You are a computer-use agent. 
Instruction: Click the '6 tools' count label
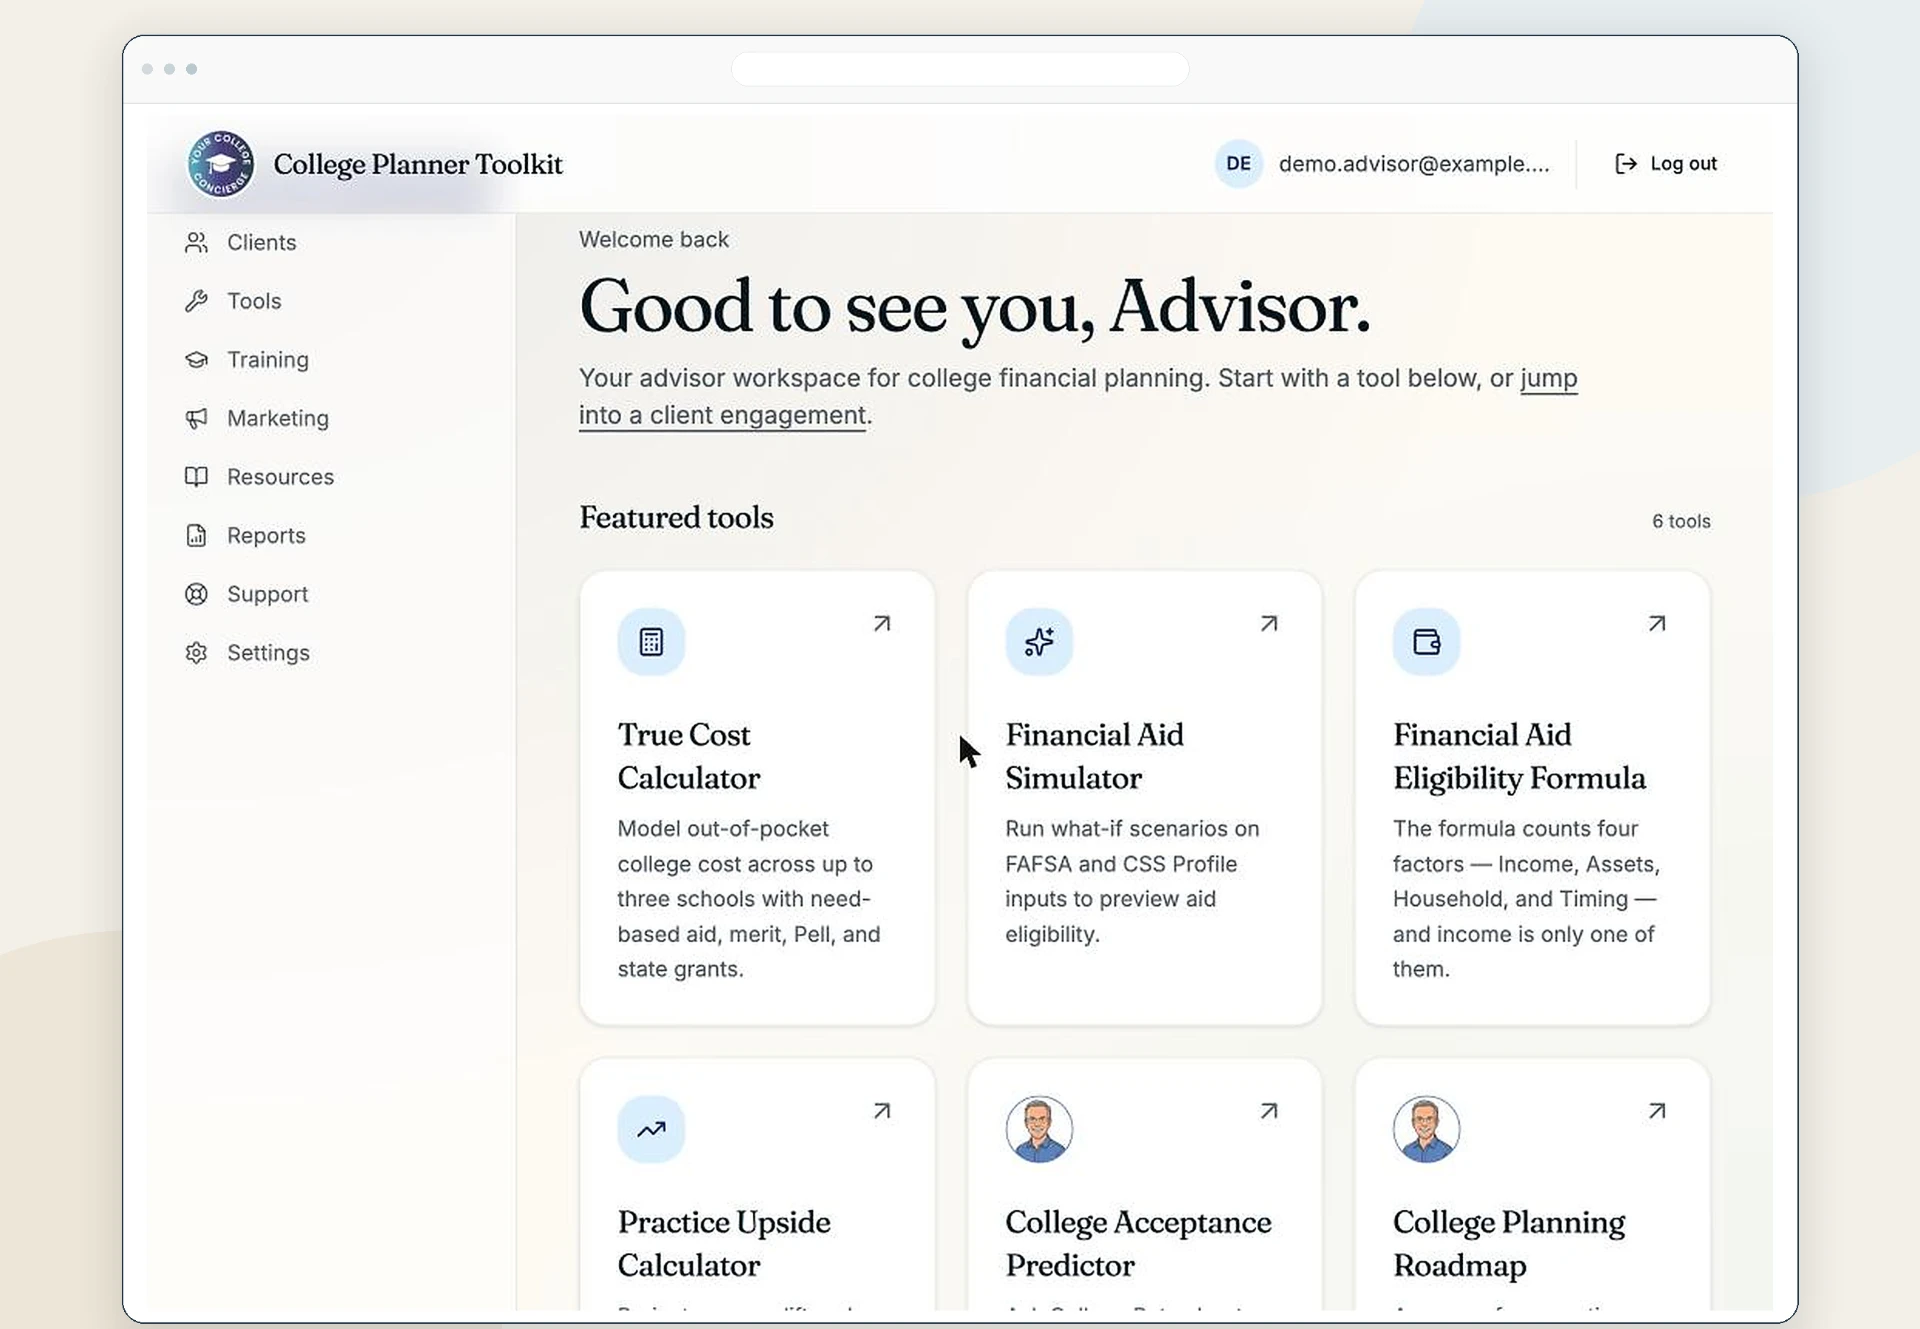coord(1681,521)
